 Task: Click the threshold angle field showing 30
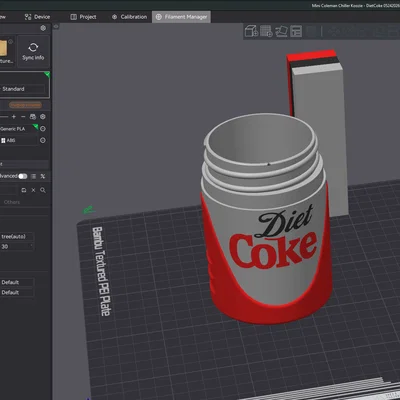(17, 247)
